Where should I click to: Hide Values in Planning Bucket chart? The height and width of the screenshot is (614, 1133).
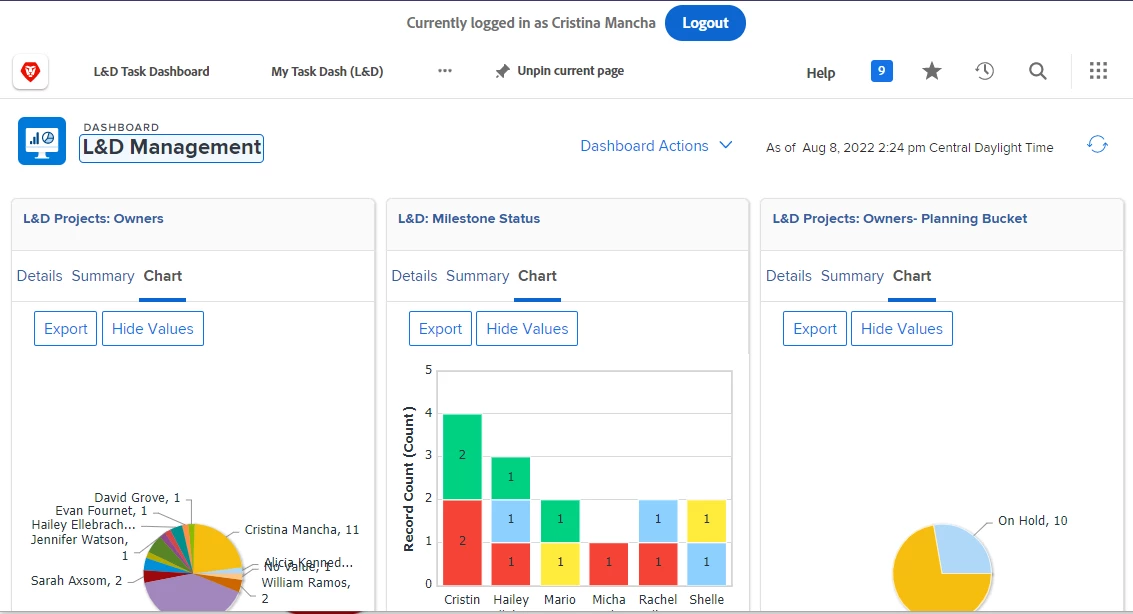pos(902,329)
